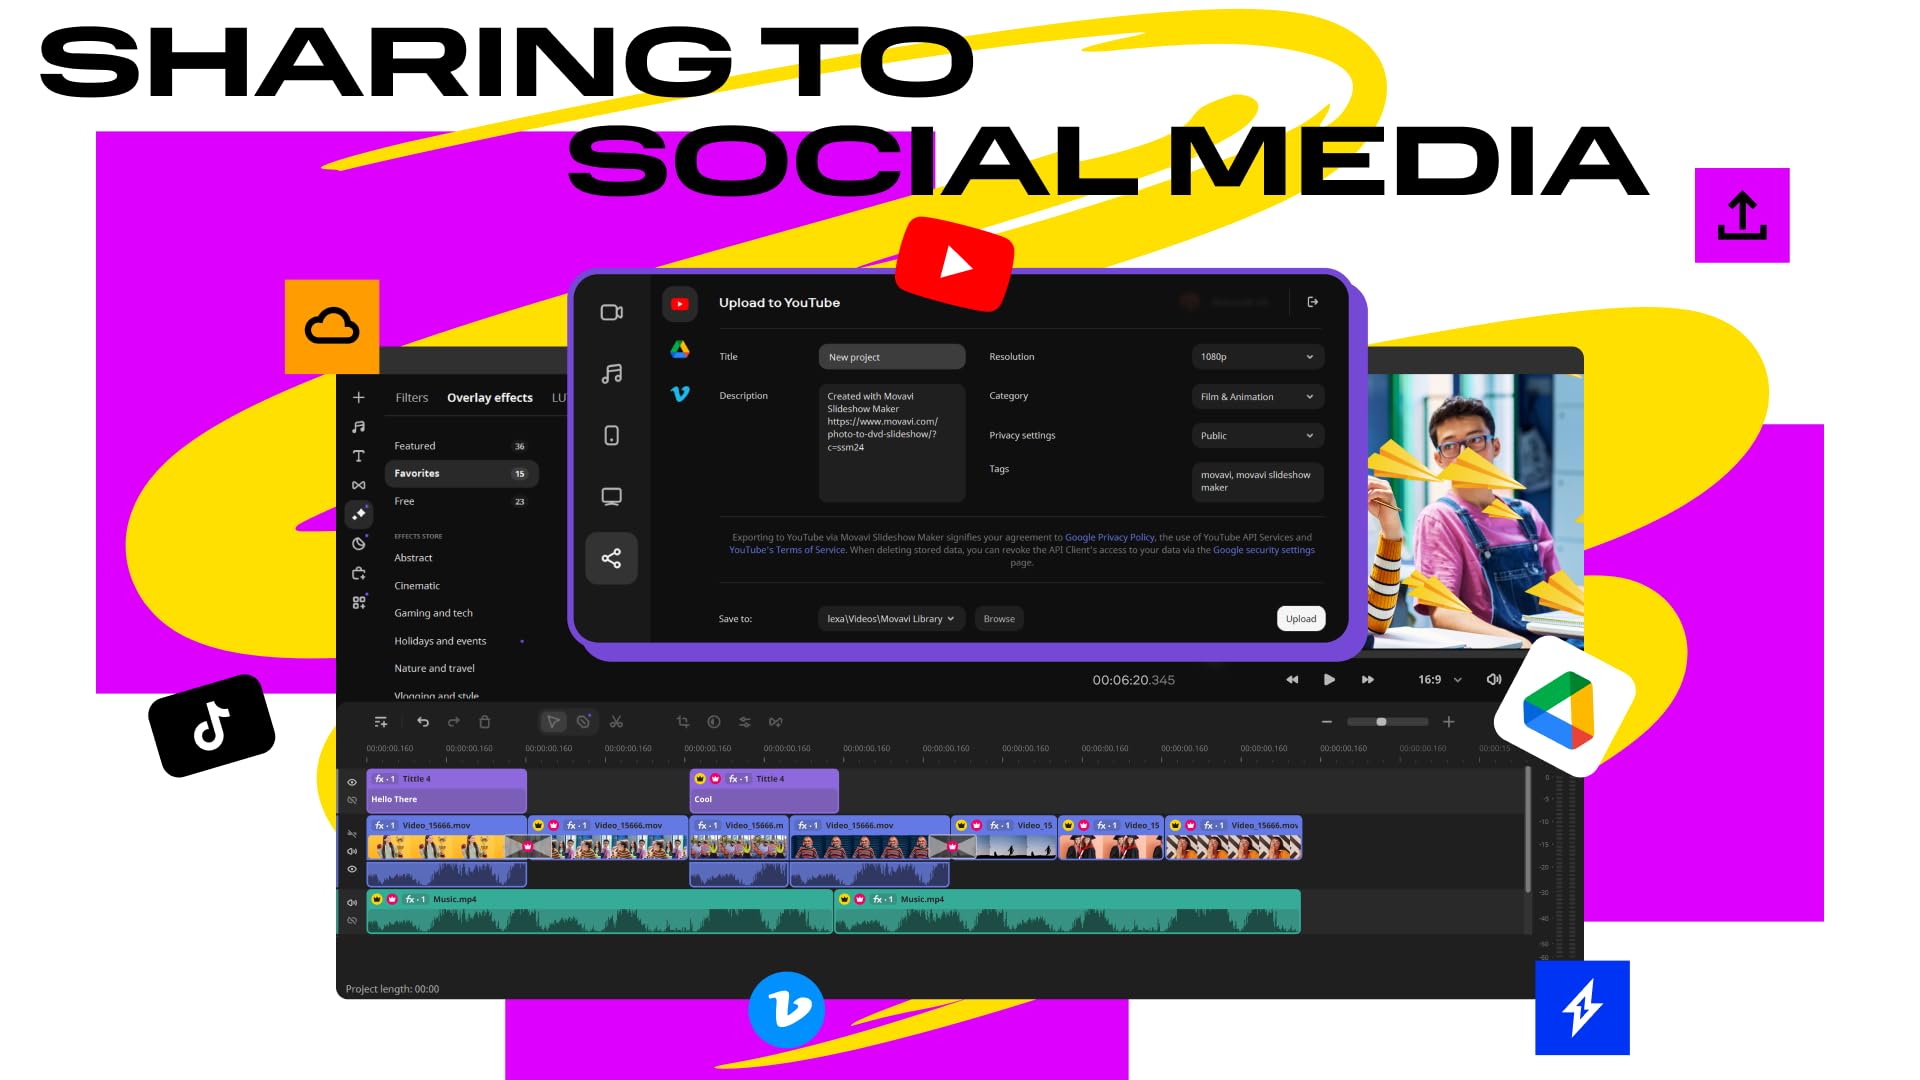The width and height of the screenshot is (1920, 1080).
Task: Split the clip with scissors tool
Action: click(x=616, y=722)
